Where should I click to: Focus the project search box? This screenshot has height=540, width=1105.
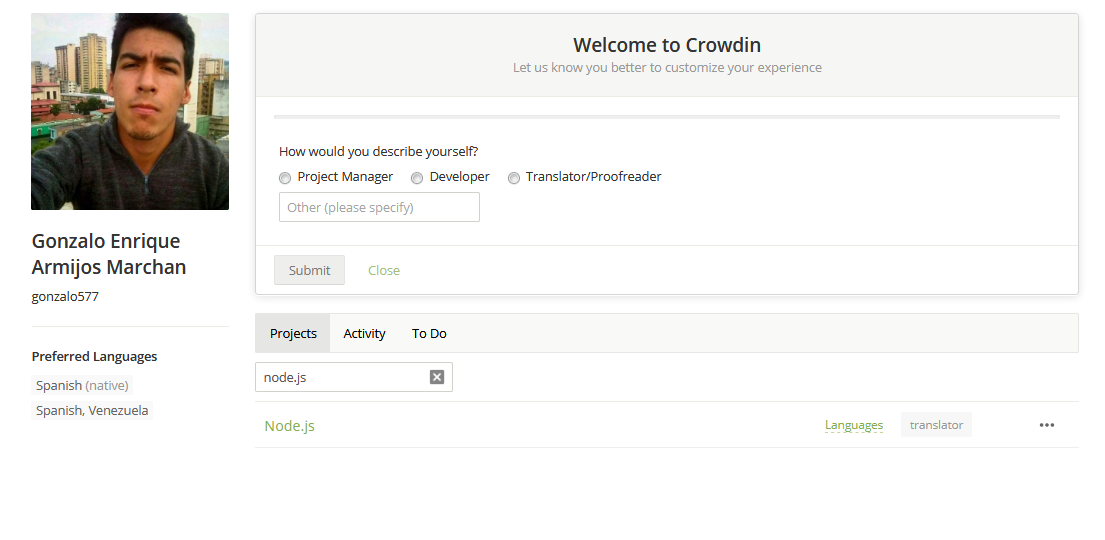(x=343, y=377)
